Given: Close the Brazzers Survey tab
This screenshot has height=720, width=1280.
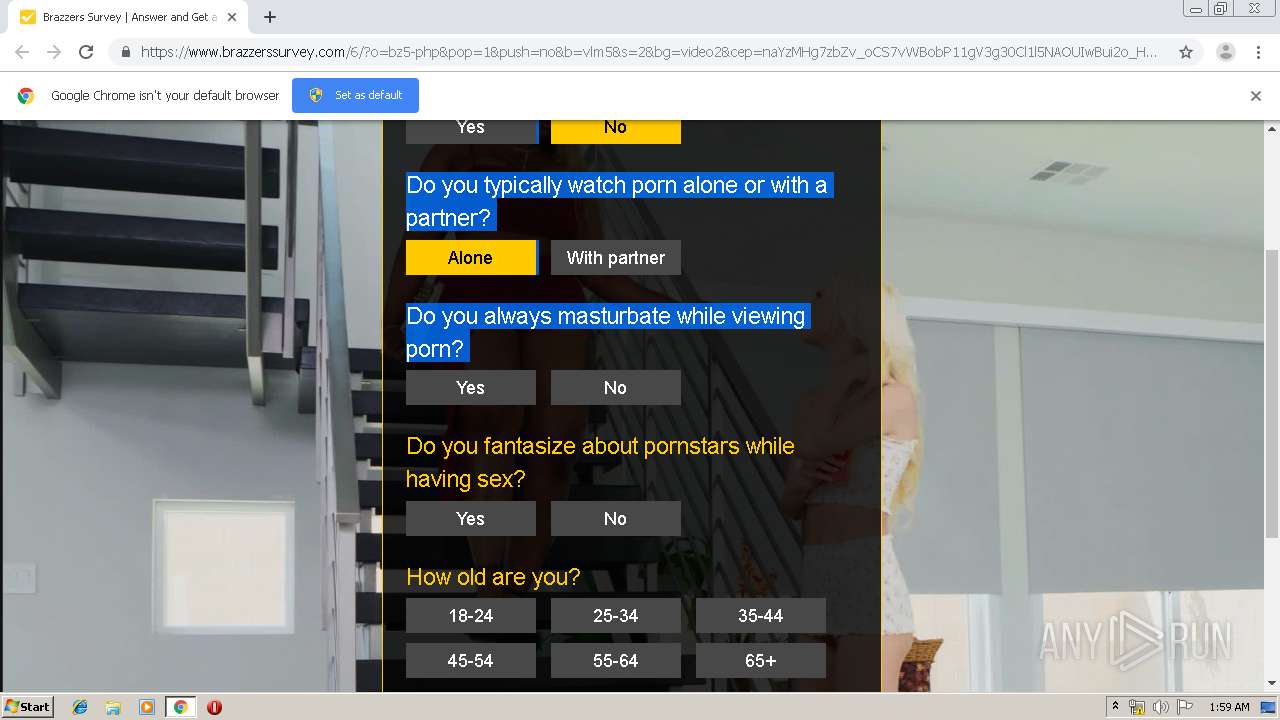Looking at the screenshot, I should pyautogui.click(x=233, y=17).
